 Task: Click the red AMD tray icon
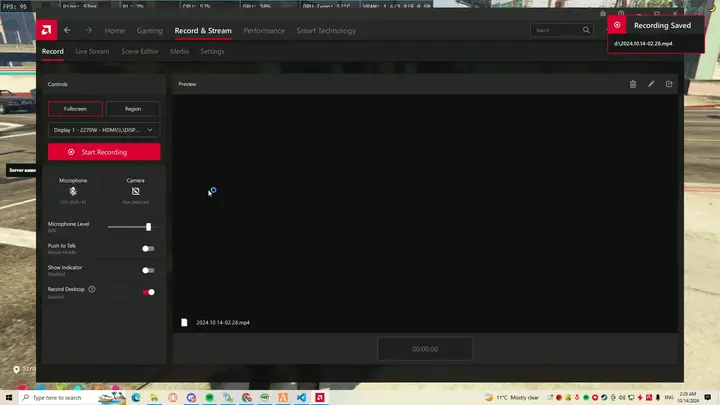[x=649, y=398]
